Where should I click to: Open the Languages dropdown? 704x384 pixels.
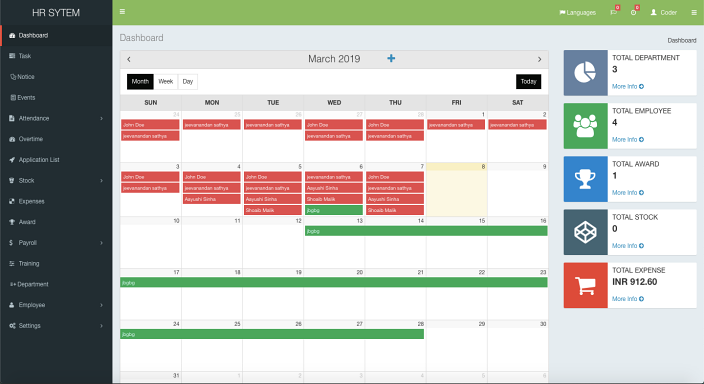578,13
